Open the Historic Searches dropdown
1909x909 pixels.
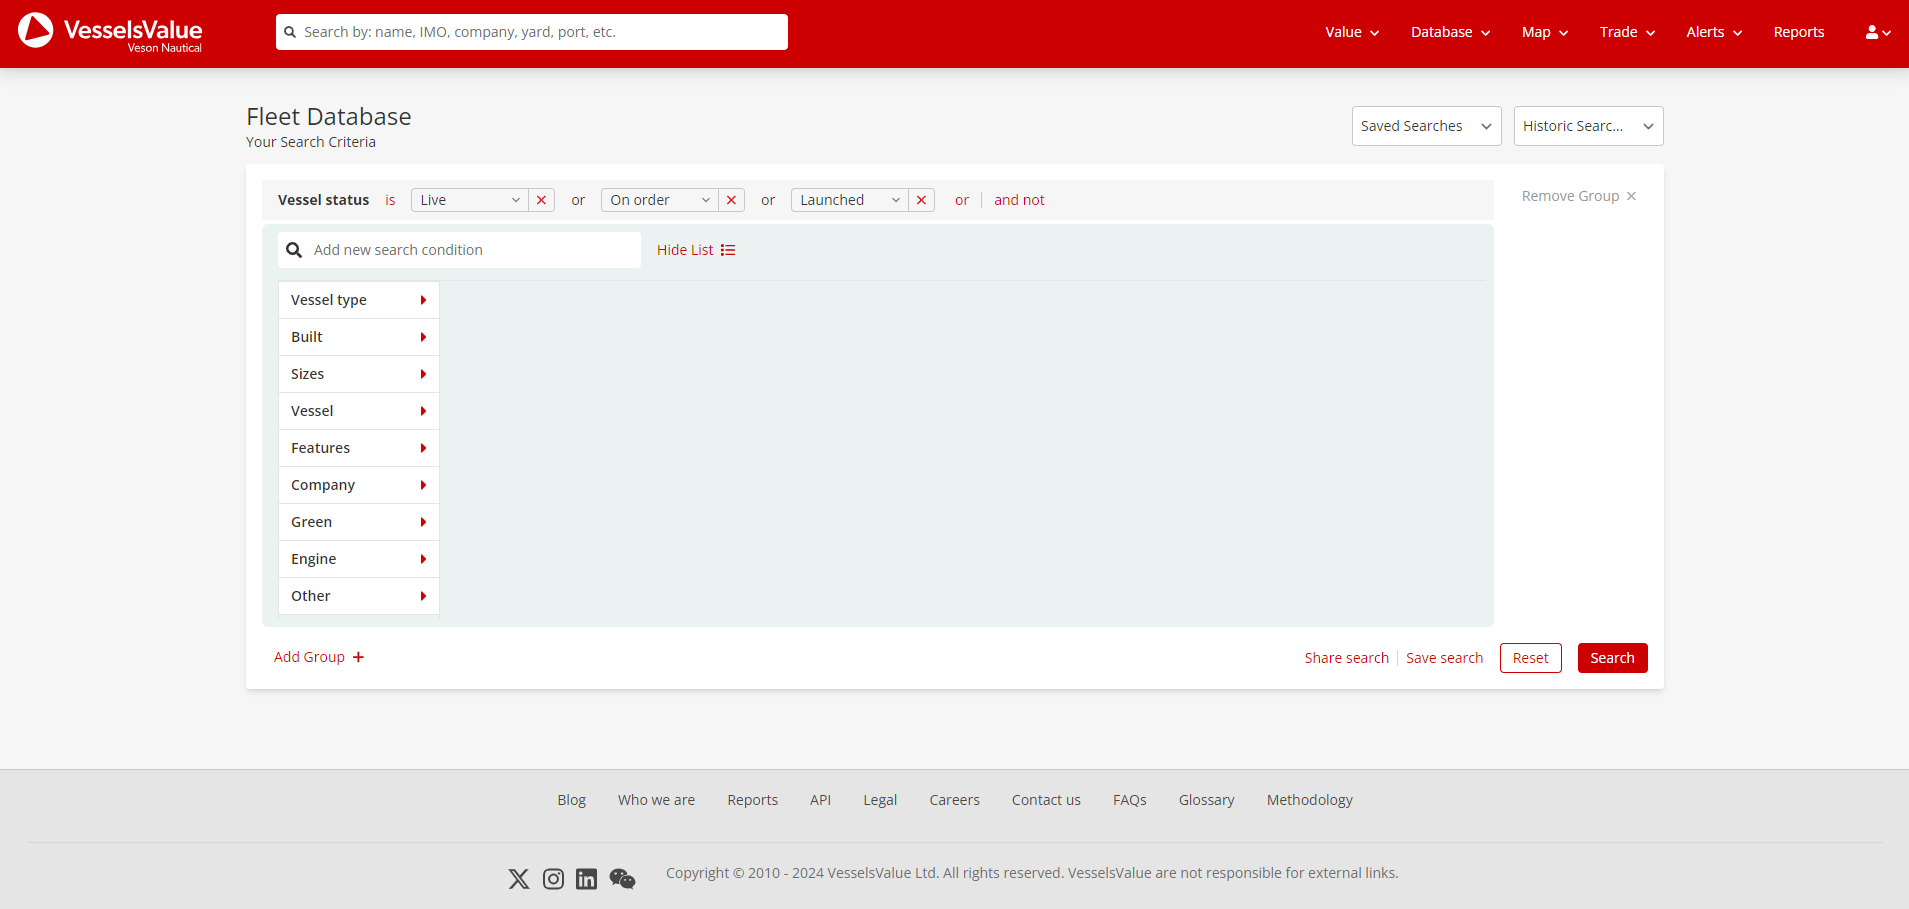1587,125
